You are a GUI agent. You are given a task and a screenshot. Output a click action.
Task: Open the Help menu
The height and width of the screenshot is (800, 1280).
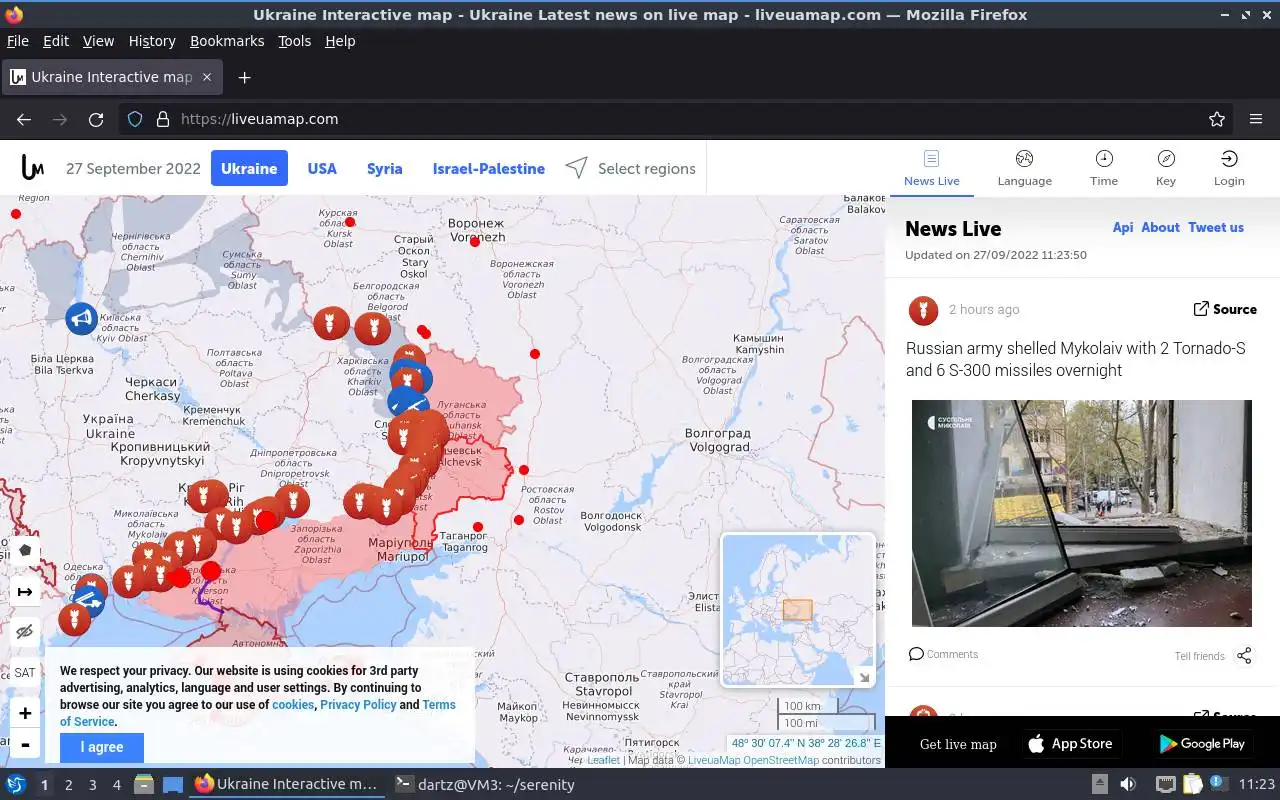click(340, 41)
